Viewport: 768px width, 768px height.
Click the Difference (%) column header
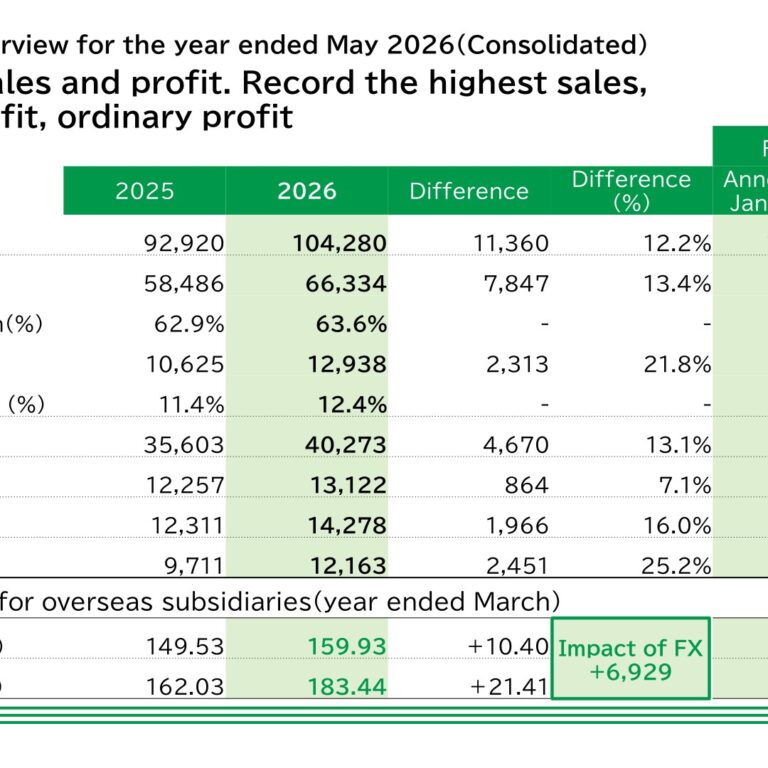[x=631, y=191]
